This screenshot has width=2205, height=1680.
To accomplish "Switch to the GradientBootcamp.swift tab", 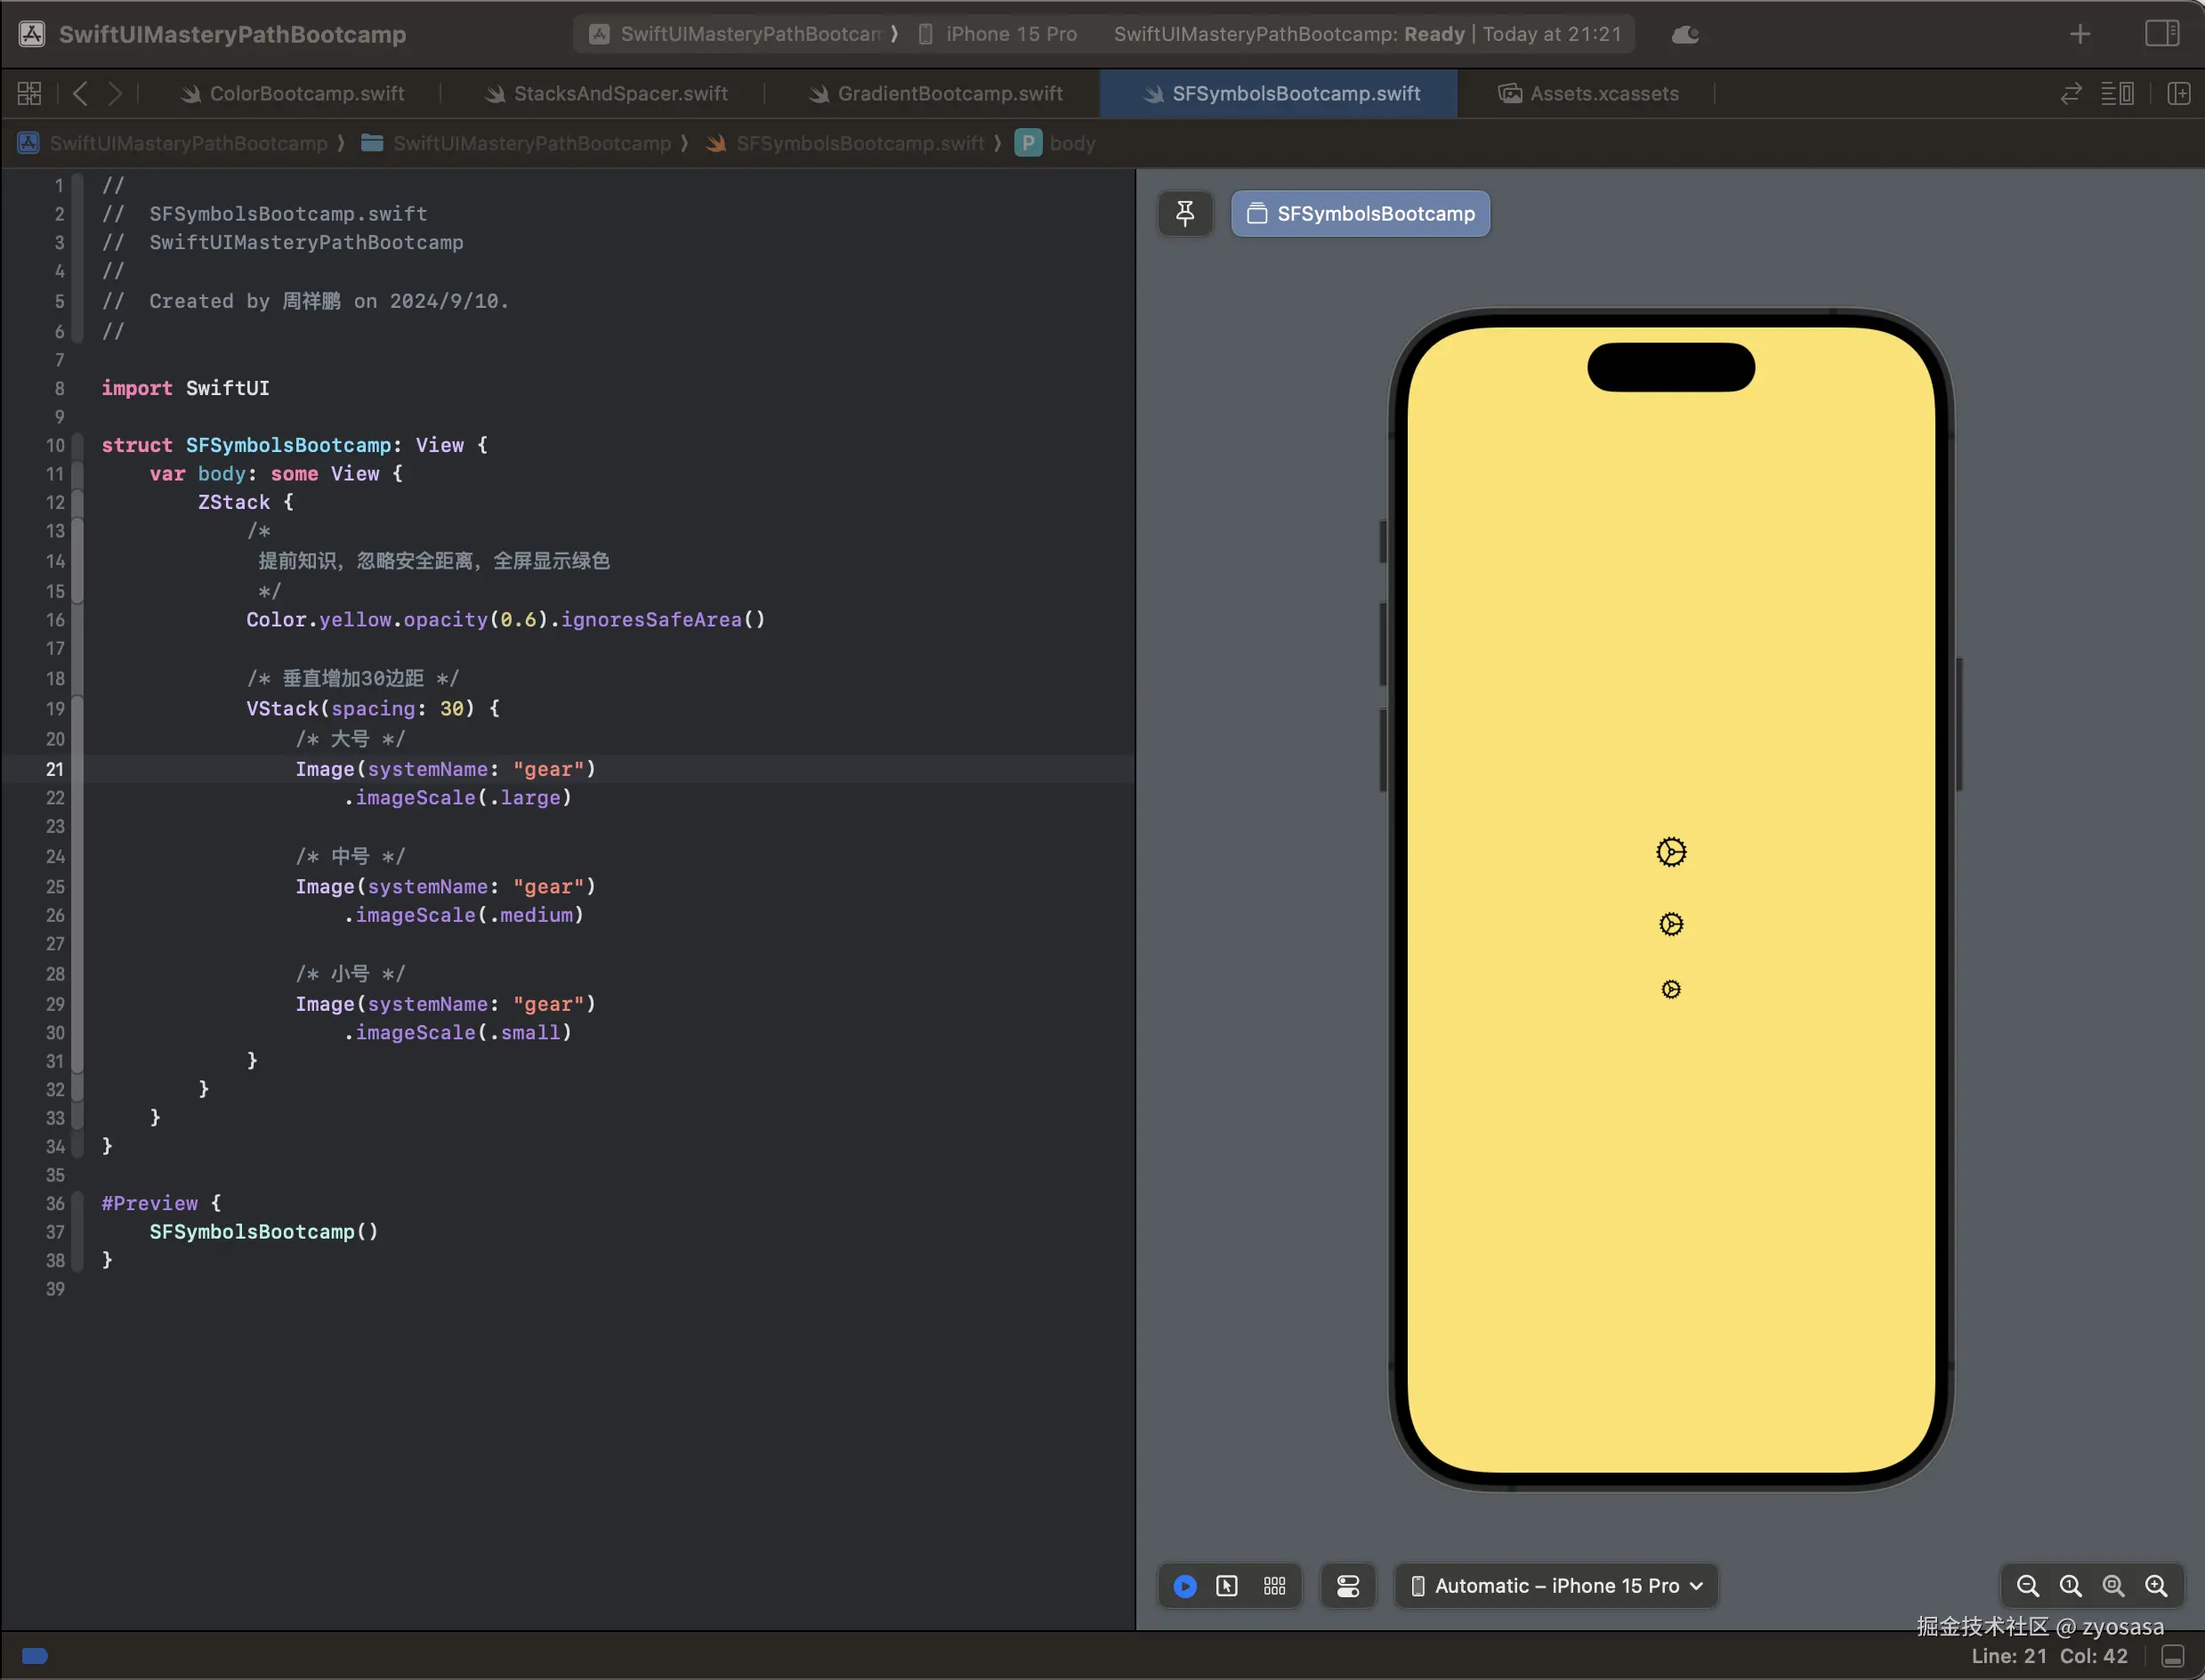I will (949, 93).
